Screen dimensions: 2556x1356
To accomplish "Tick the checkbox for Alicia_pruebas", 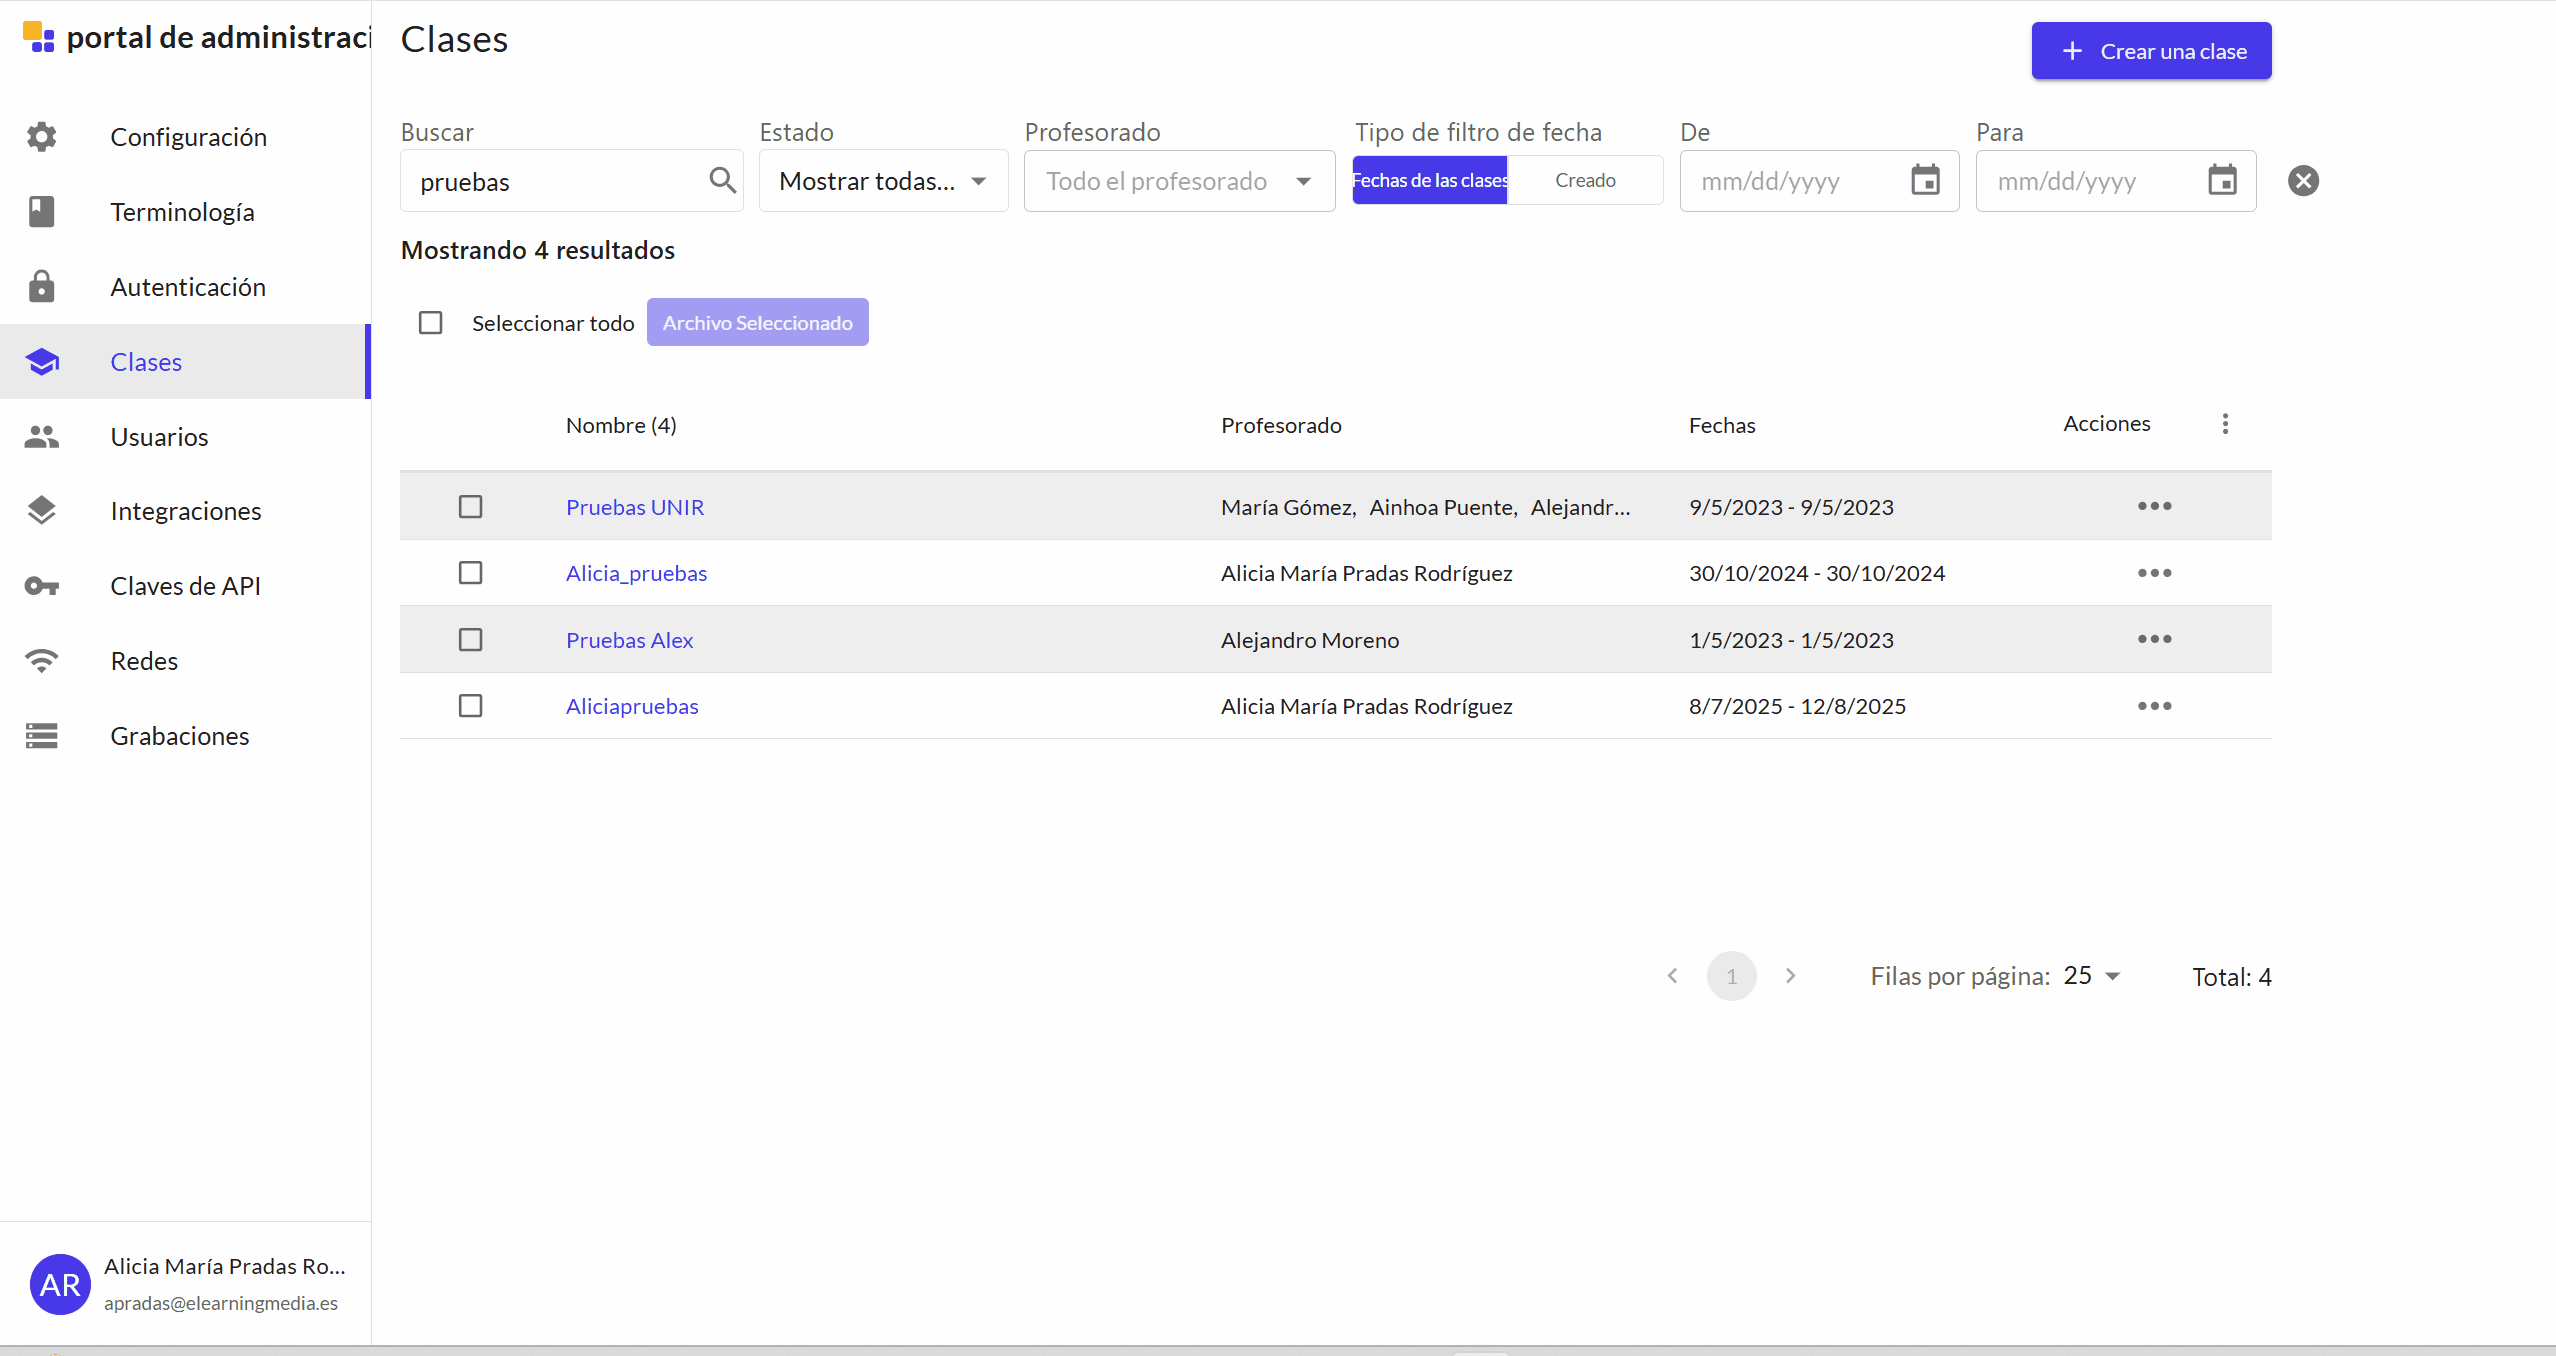I will tap(470, 573).
